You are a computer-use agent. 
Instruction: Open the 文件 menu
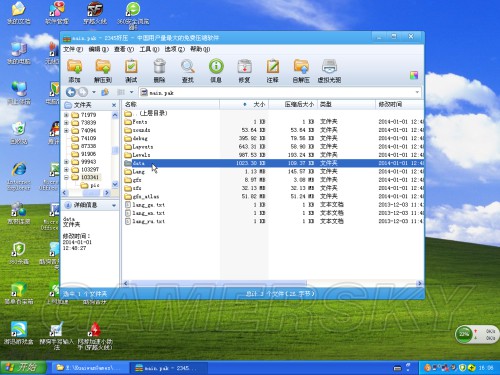pos(73,49)
